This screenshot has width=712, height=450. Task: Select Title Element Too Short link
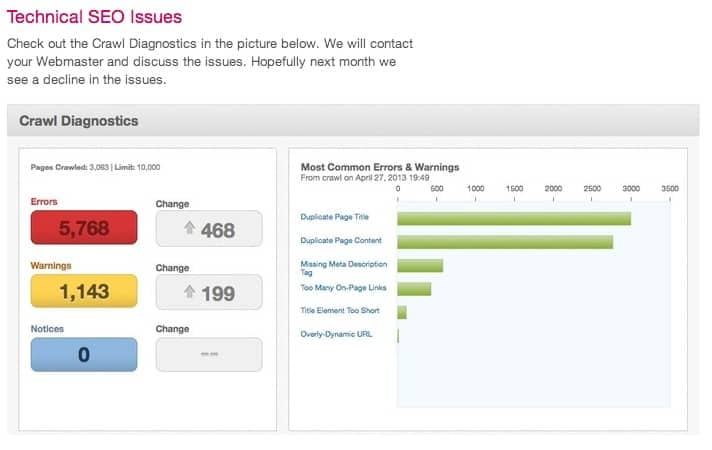(340, 311)
